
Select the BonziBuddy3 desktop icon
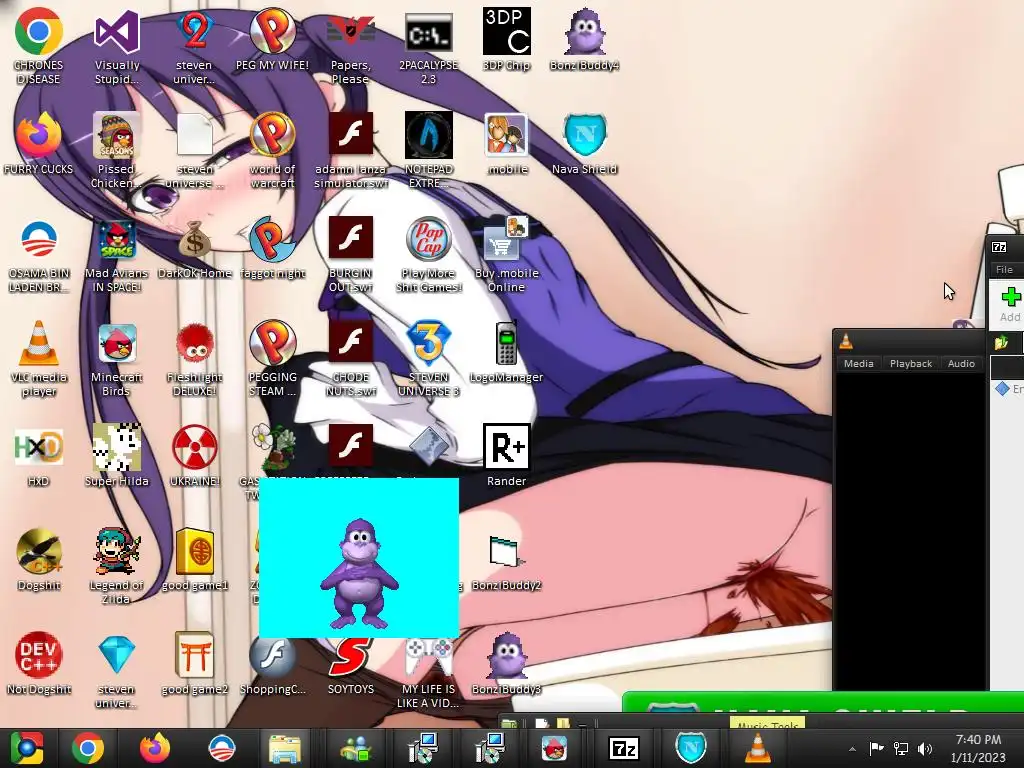[506, 656]
